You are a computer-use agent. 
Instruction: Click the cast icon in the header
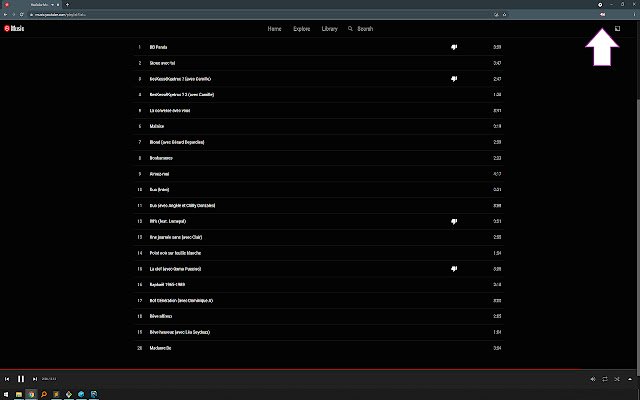618,29
